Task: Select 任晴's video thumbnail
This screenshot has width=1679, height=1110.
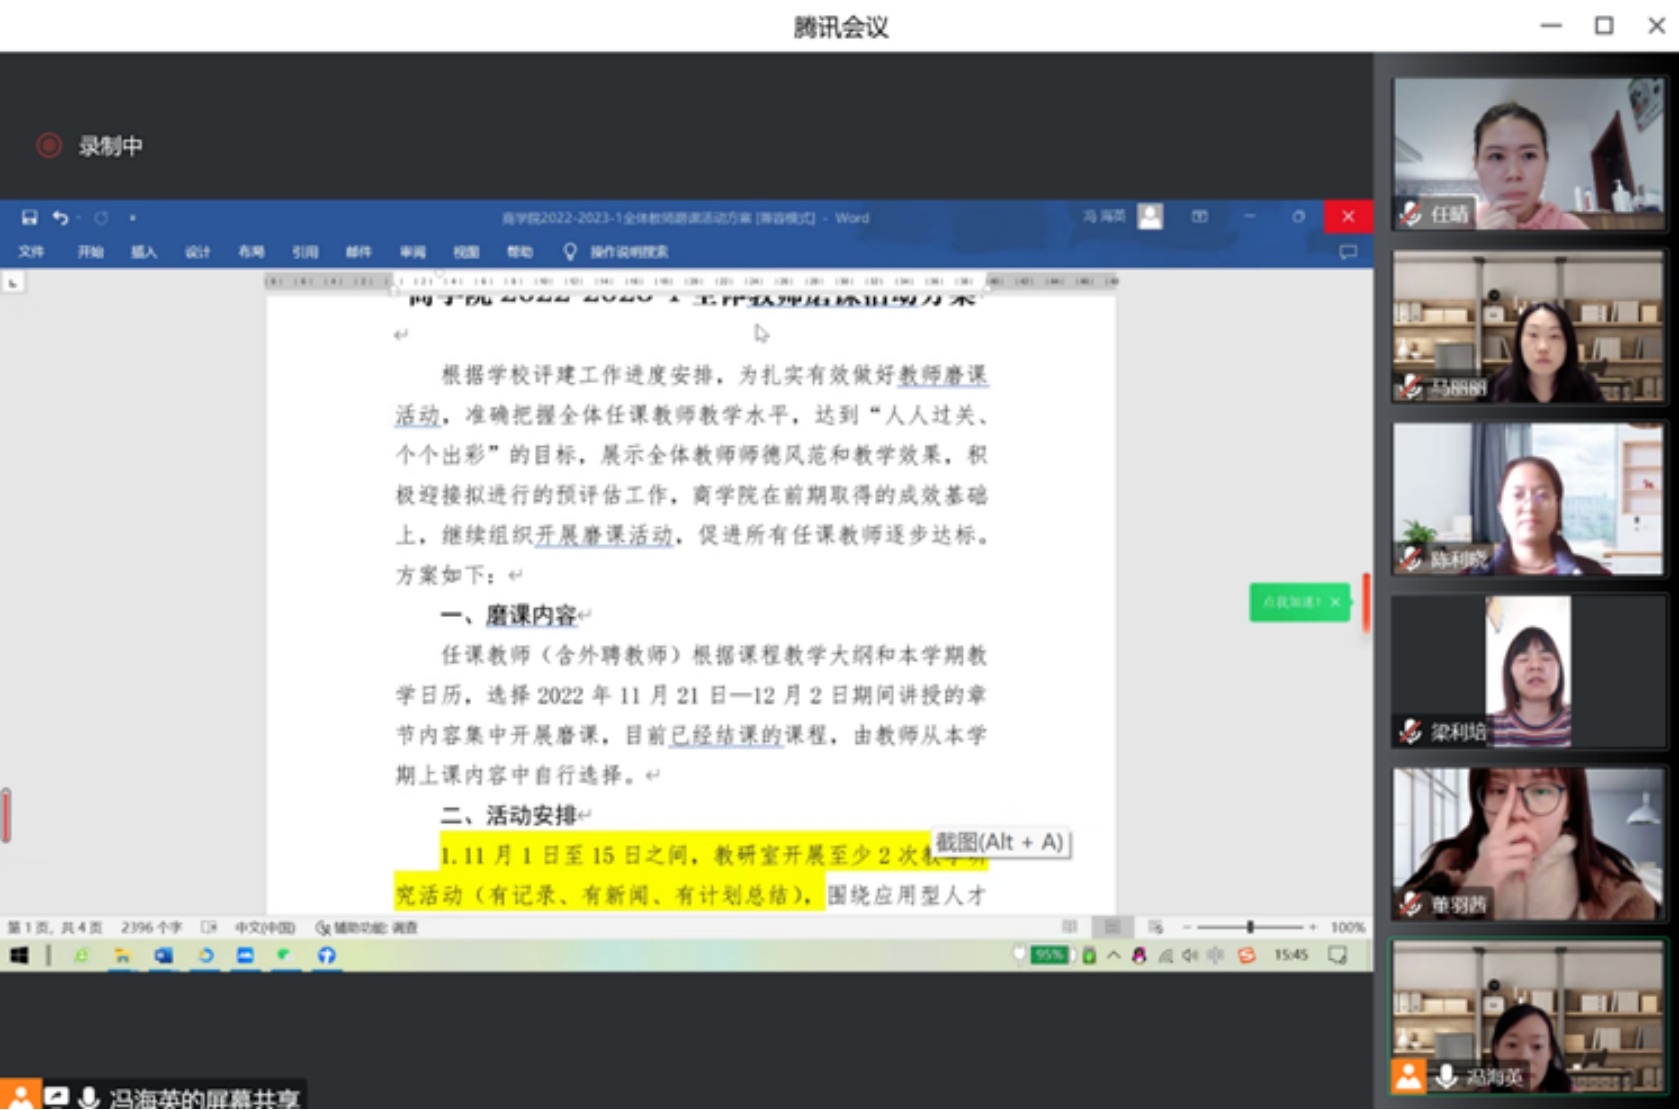Action: [x=1528, y=153]
